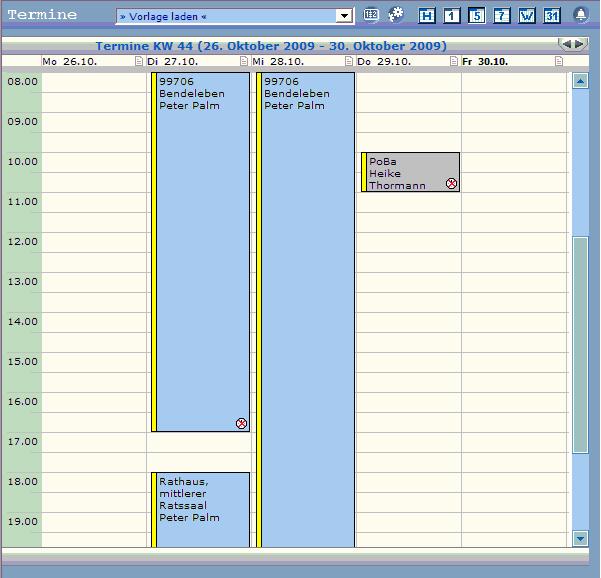Image resolution: width=601 pixels, height=578 pixels.
Task: Open the 31-day month view icon
Action: point(552,15)
